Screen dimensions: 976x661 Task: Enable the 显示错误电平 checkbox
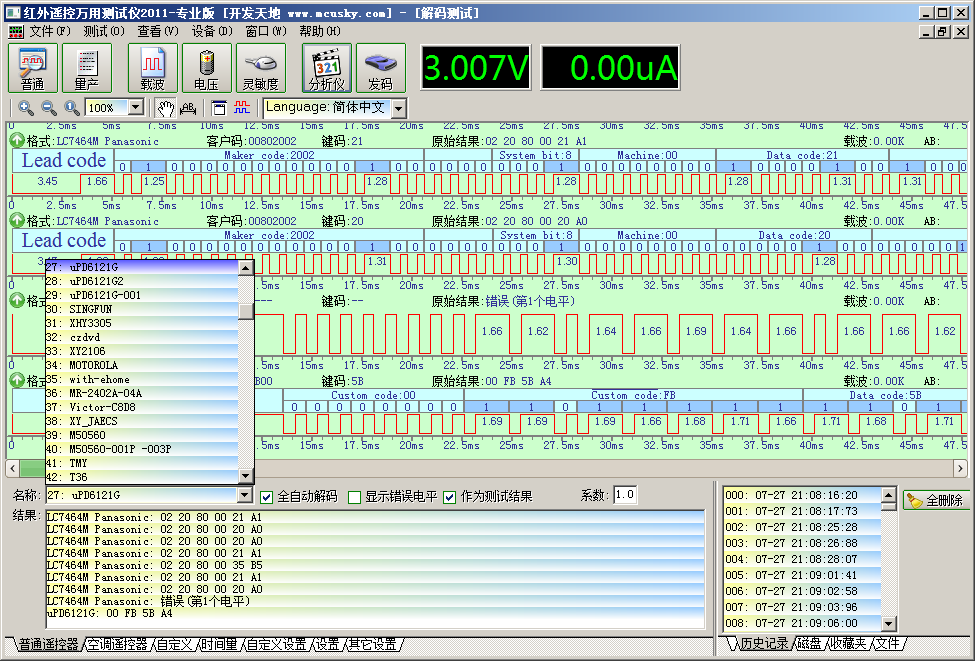click(355, 497)
